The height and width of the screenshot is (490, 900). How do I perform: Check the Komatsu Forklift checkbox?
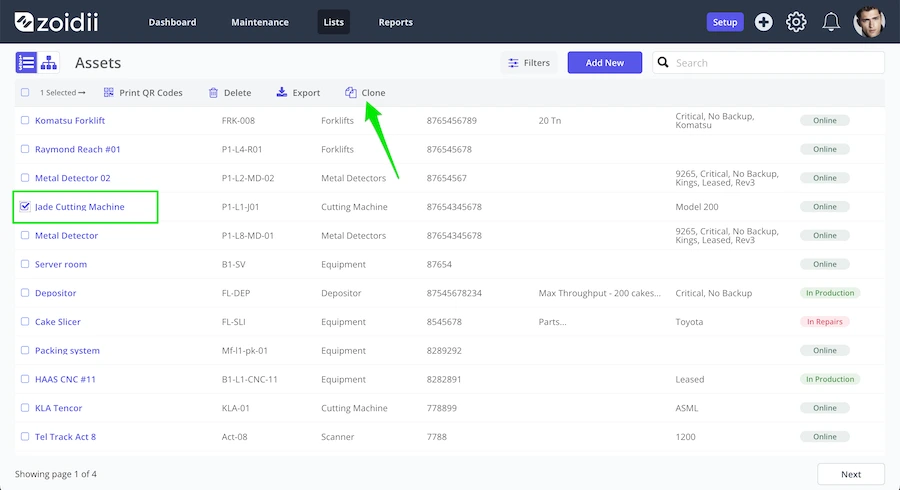(25, 120)
